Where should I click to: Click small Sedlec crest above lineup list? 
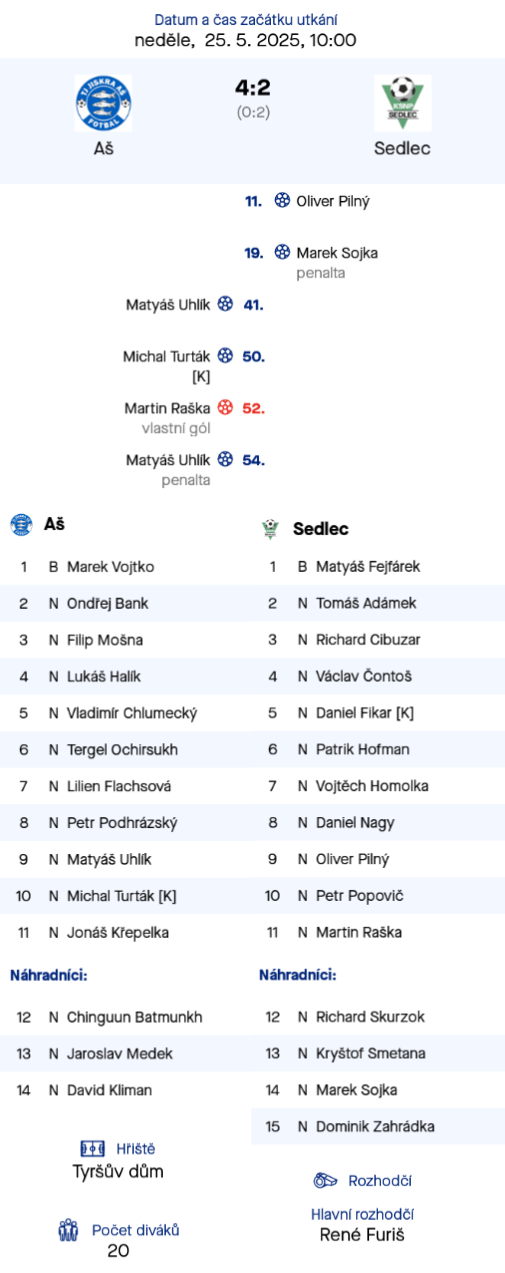coord(269,529)
